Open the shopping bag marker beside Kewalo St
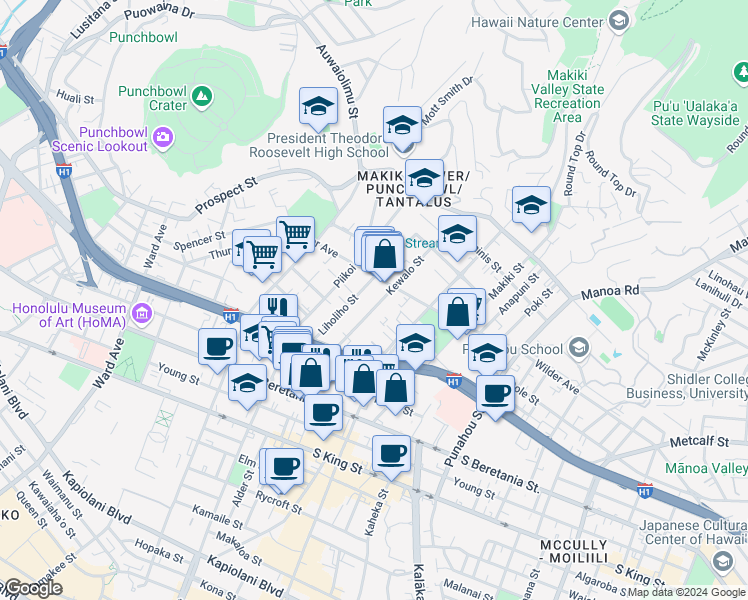The image size is (748, 600). pyautogui.click(x=384, y=254)
